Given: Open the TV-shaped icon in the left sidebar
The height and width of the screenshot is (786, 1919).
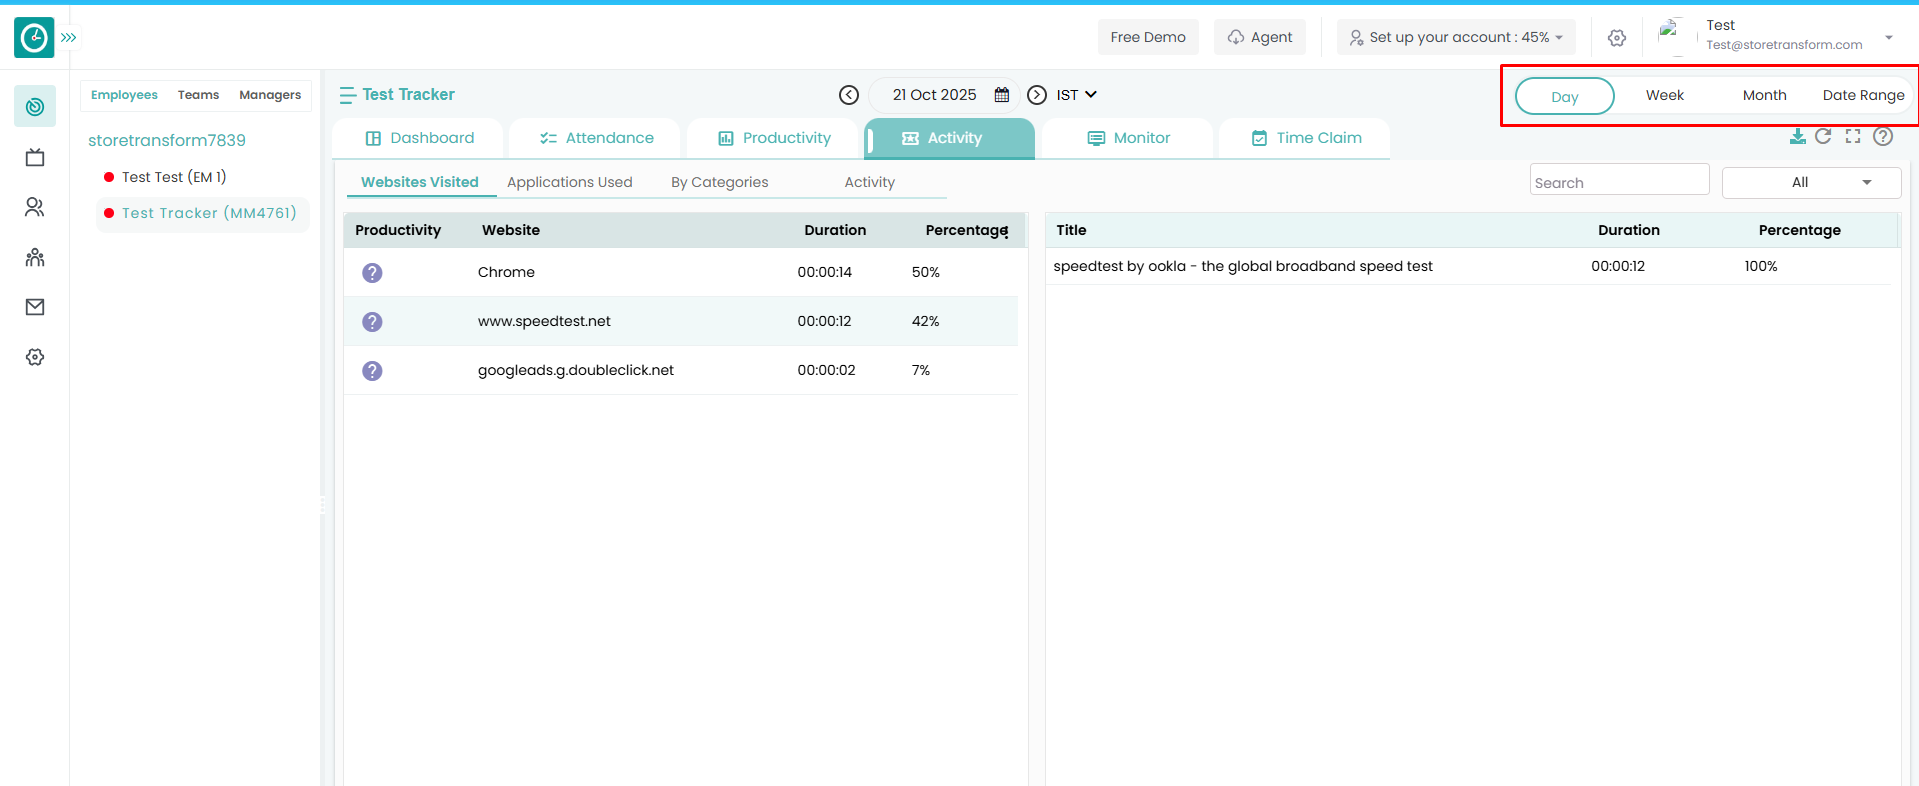Looking at the screenshot, I should pos(35,157).
